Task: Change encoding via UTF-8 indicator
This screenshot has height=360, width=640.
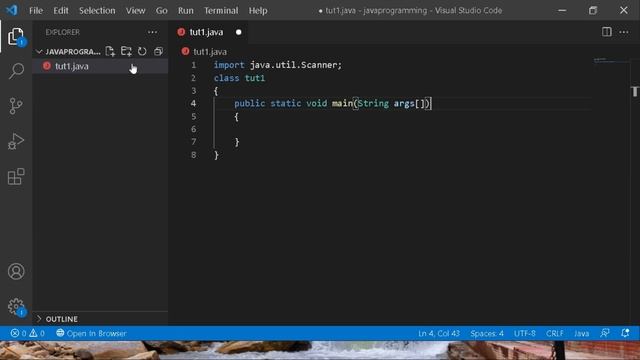Action: point(524,333)
